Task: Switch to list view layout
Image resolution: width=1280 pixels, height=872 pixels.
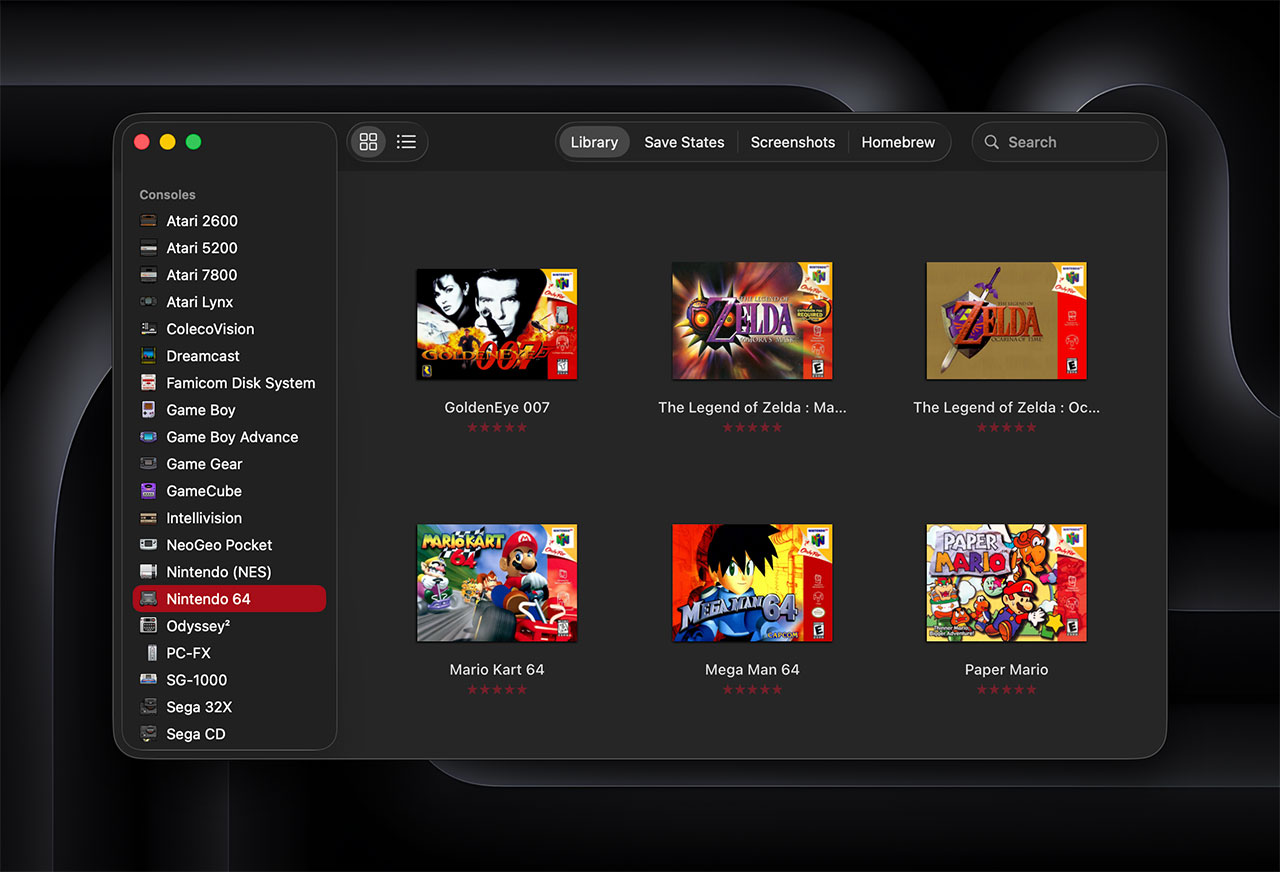Action: [x=406, y=142]
